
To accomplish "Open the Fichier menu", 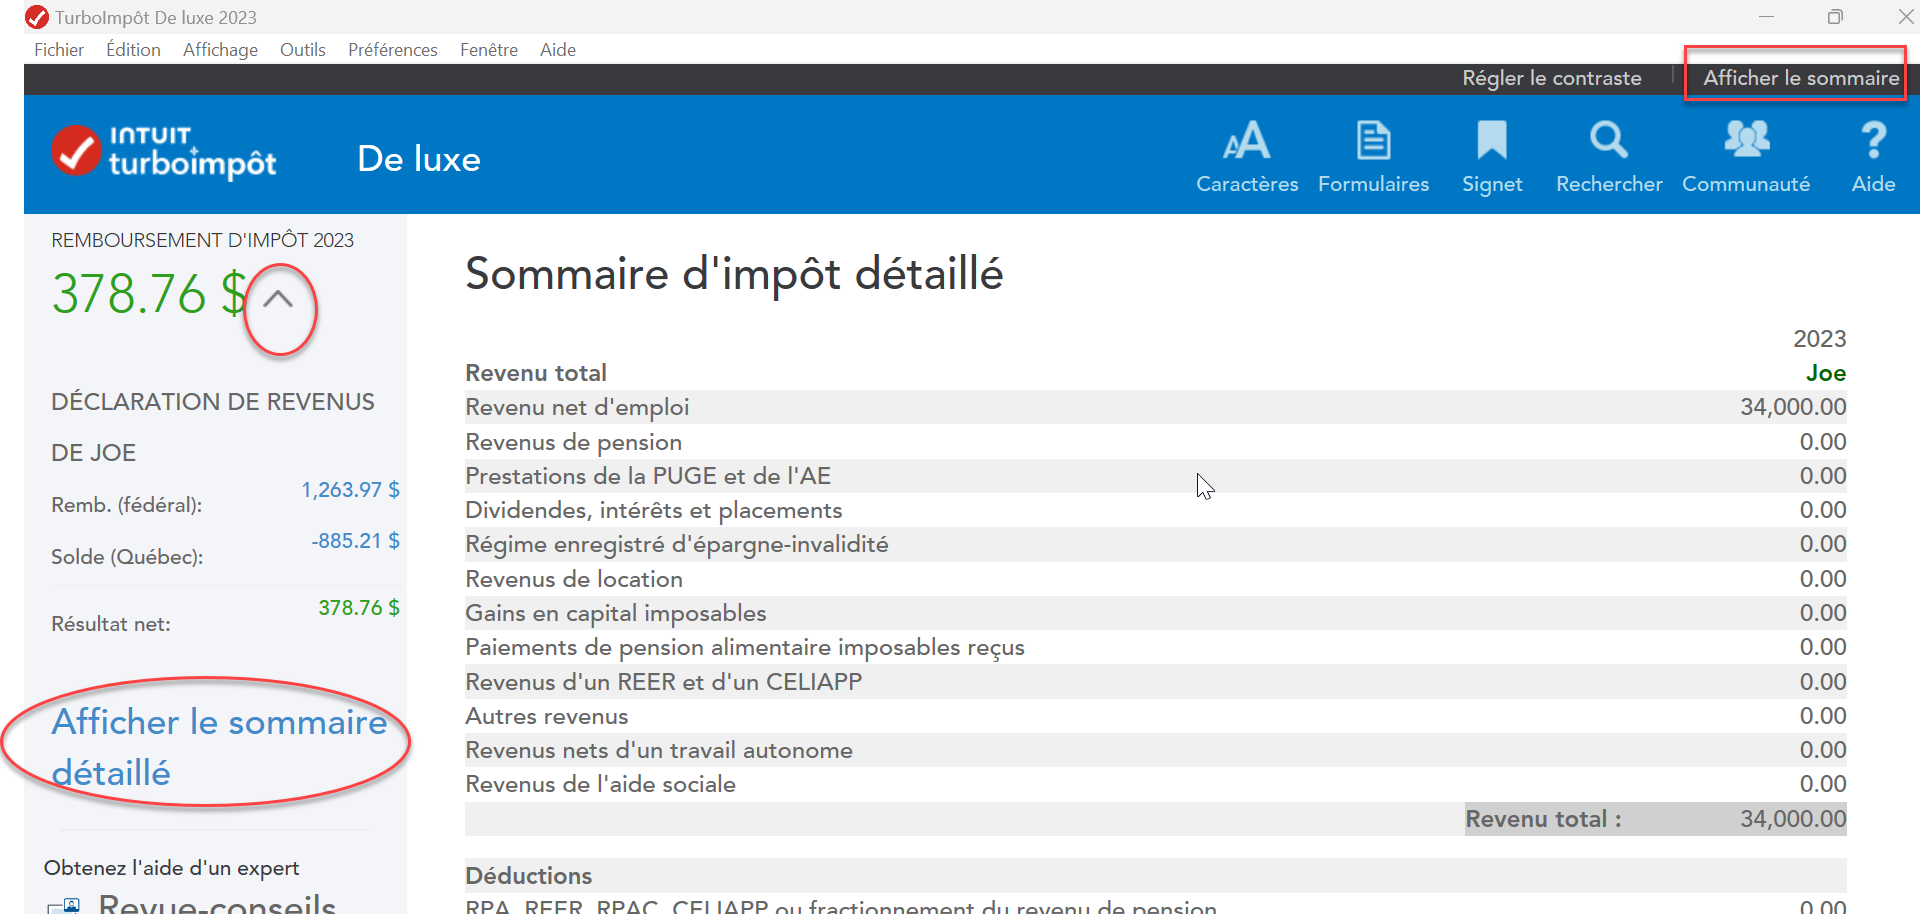I will (59, 50).
